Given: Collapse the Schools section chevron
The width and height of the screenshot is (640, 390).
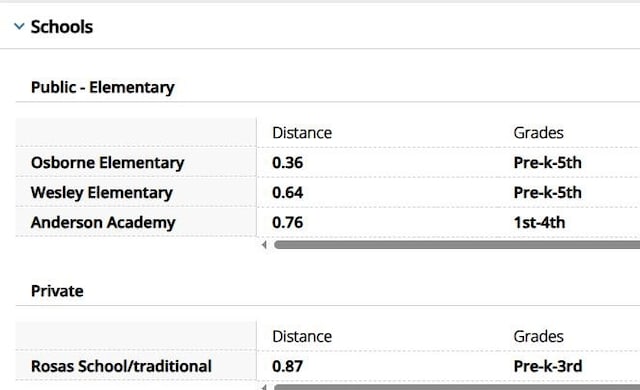Looking at the screenshot, I should click(19, 27).
